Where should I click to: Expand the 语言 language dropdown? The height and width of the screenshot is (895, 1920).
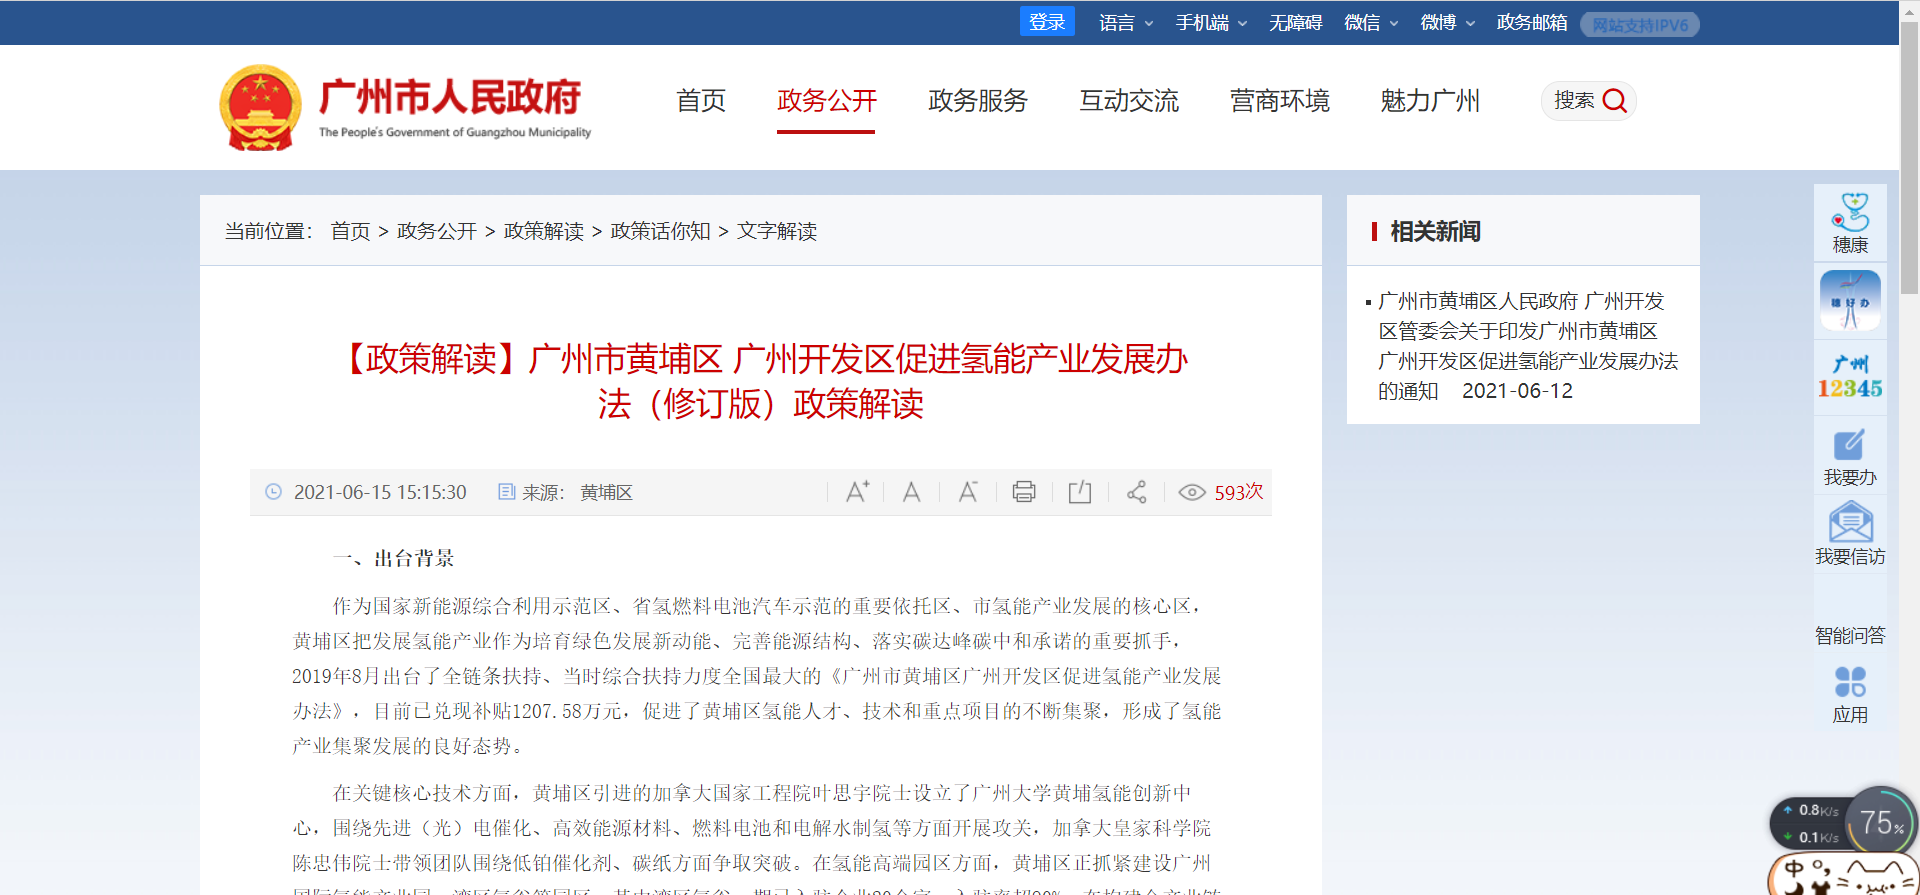(1125, 23)
